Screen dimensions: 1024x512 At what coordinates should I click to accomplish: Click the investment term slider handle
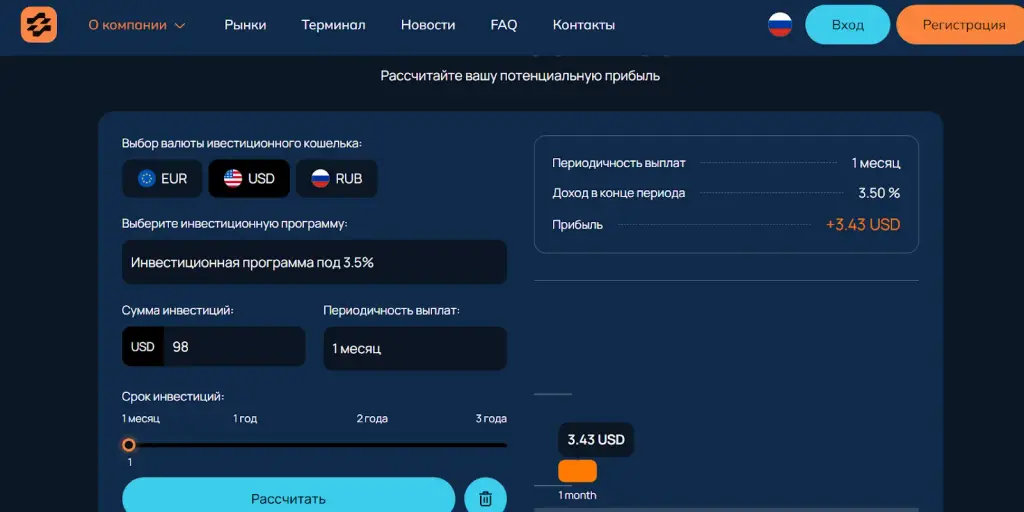click(129, 445)
